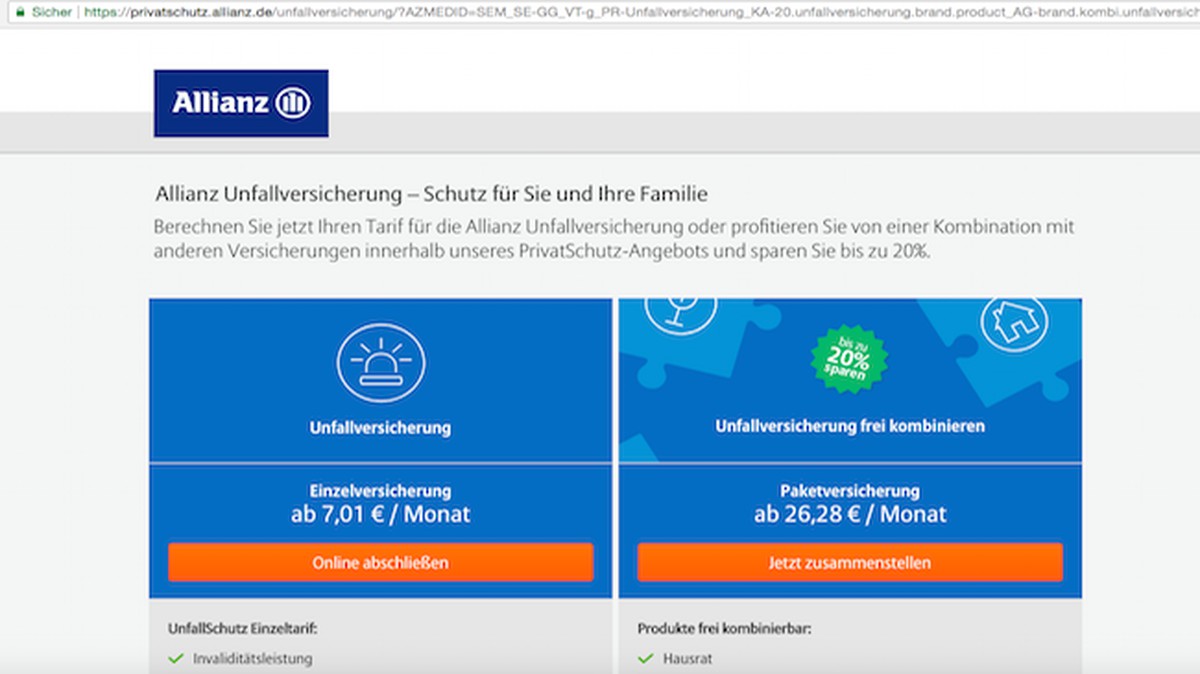Click checkmark beside Invaliditätsleistung
The image size is (1200, 674).
click(176, 659)
